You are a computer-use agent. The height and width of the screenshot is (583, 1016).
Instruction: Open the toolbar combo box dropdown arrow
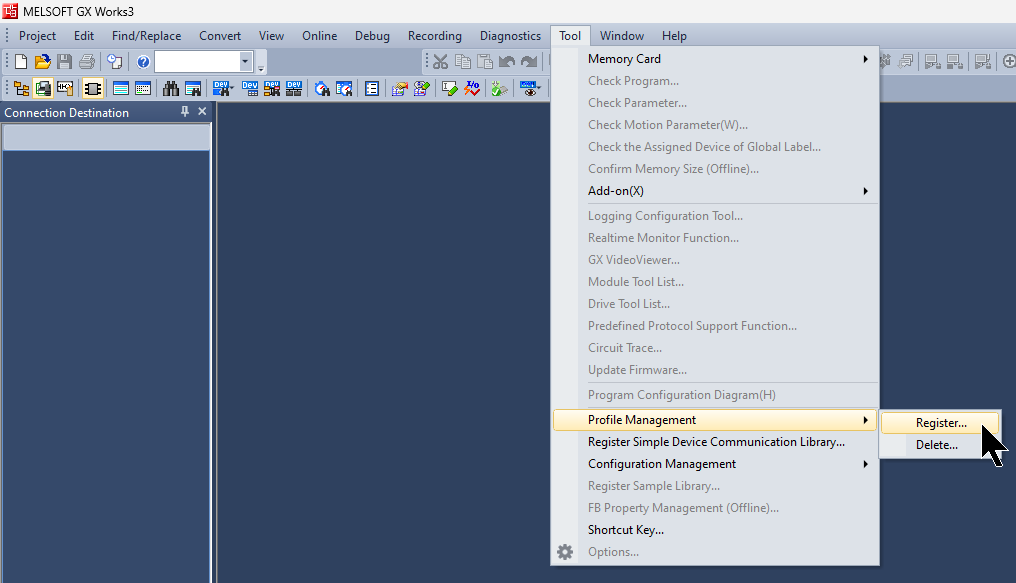click(x=245, y=62)
